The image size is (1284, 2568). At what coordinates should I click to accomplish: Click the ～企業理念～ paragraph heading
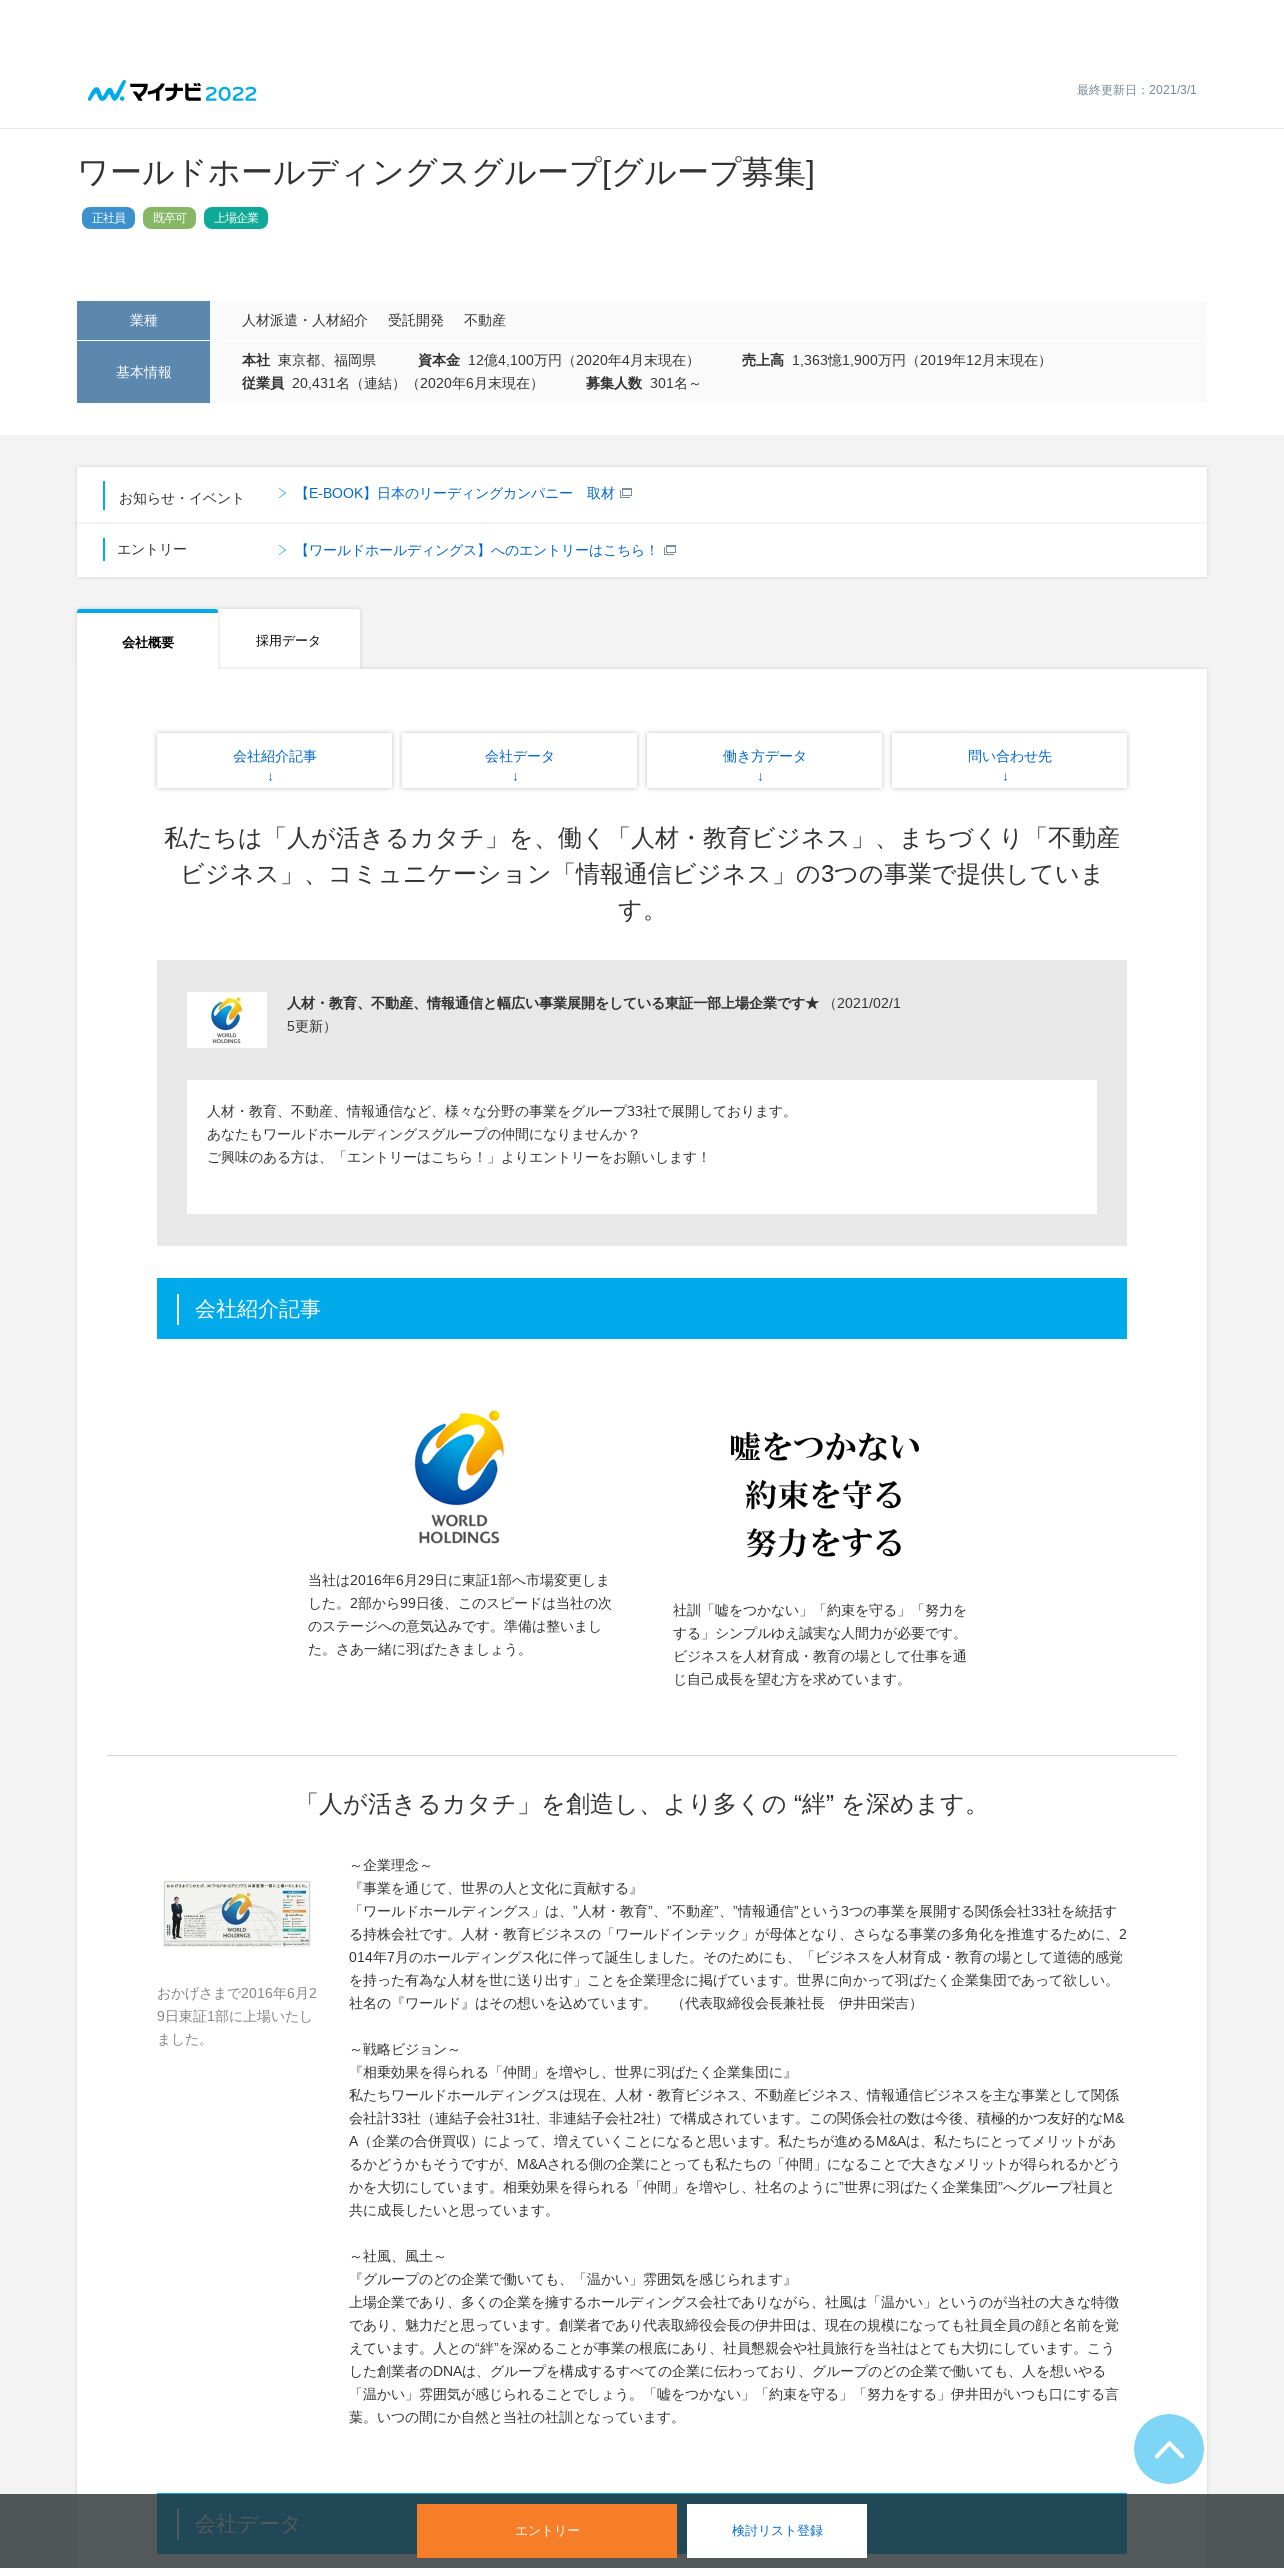tap(391, 1866)
